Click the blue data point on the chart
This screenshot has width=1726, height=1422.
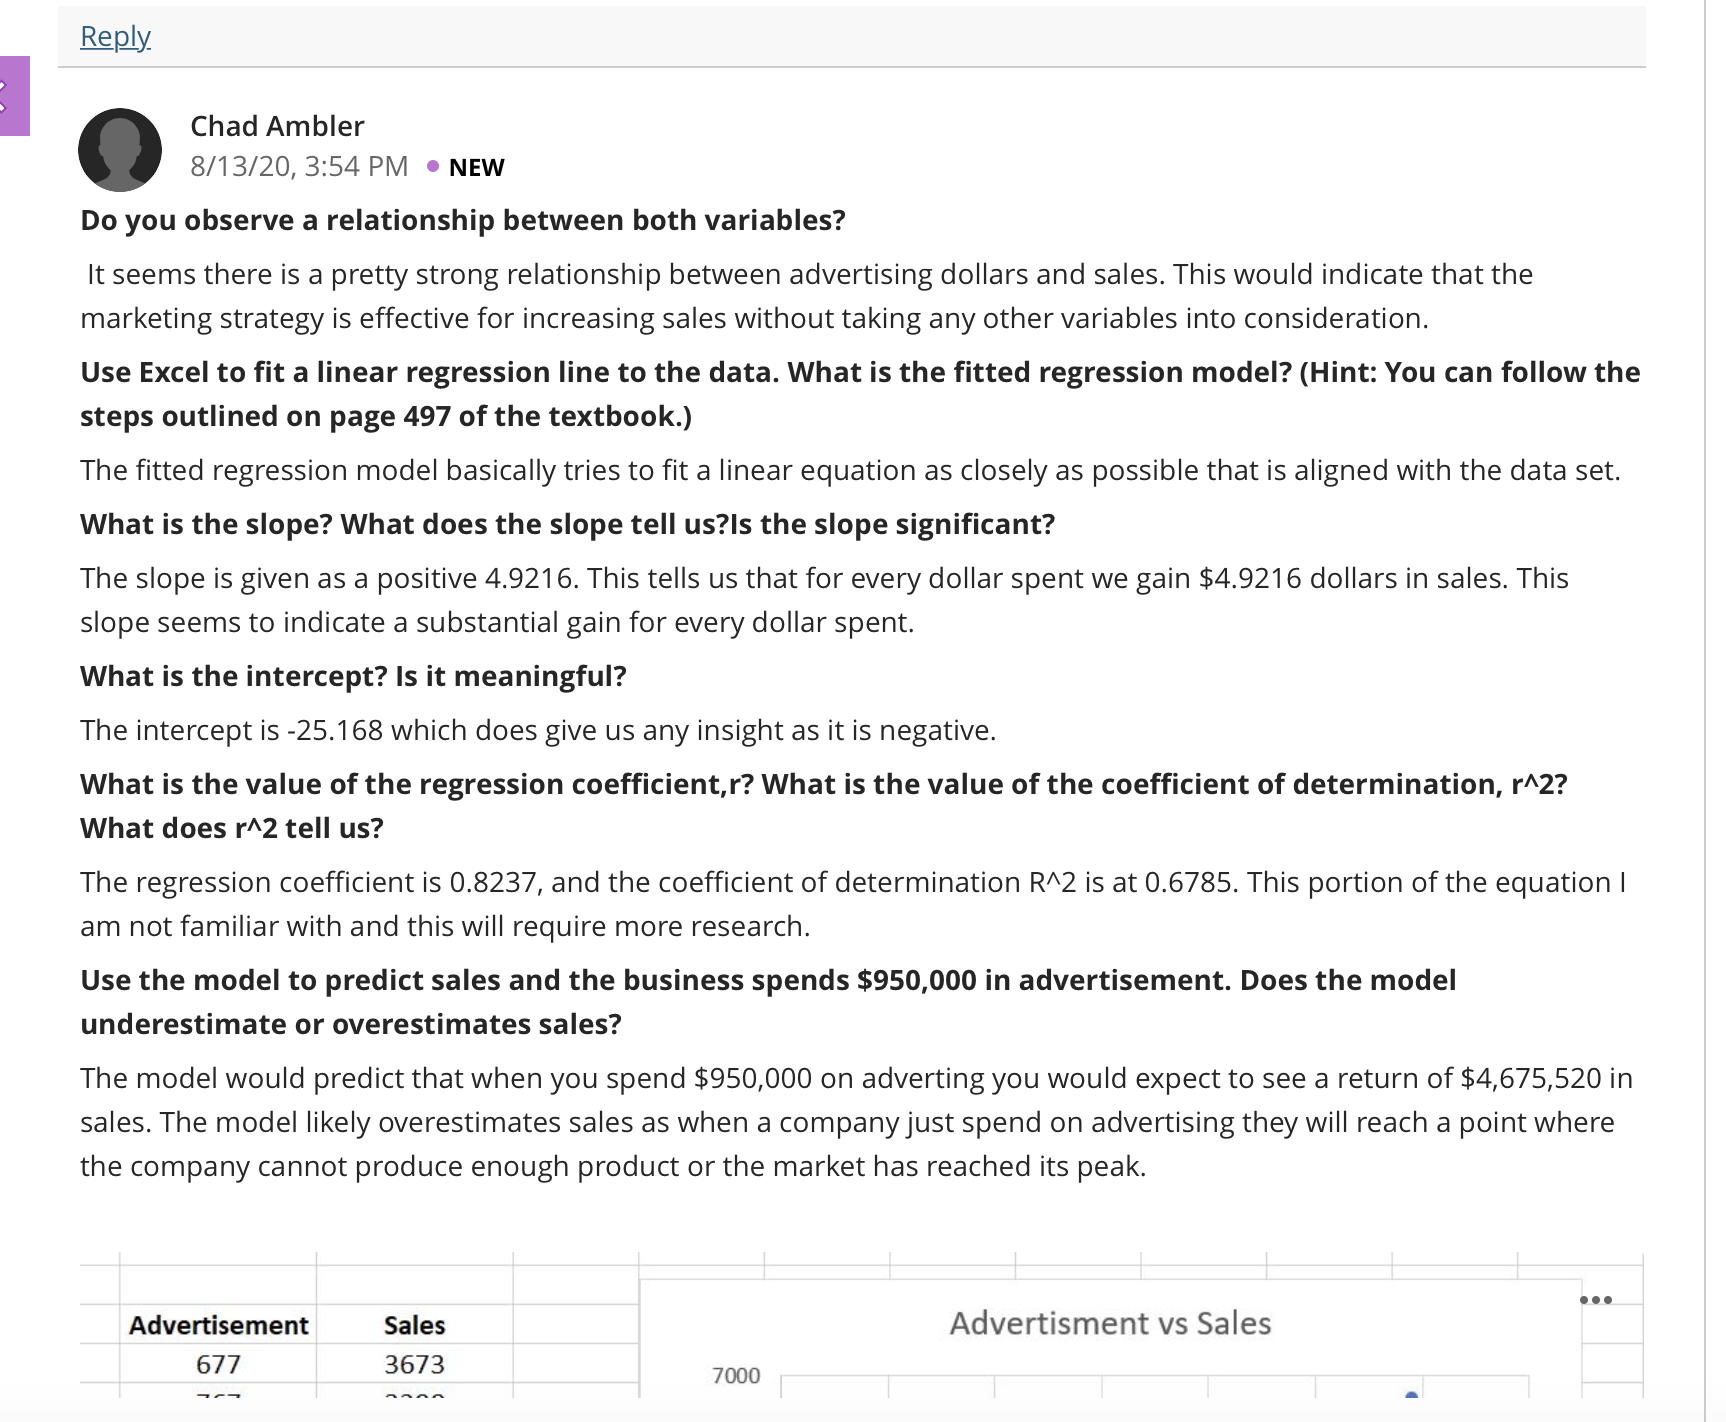pos(1411,1394)
